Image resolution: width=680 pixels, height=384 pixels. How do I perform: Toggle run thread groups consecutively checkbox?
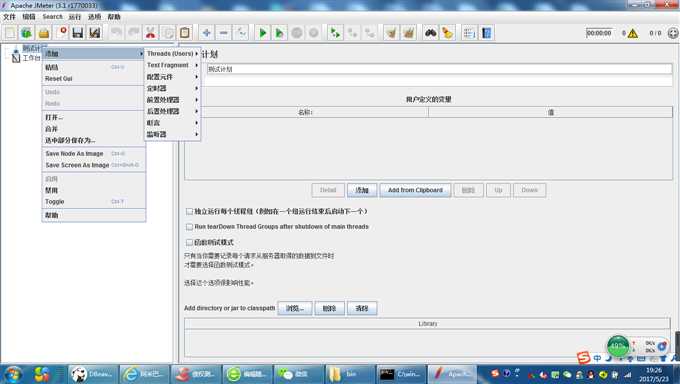pos(189,211)
